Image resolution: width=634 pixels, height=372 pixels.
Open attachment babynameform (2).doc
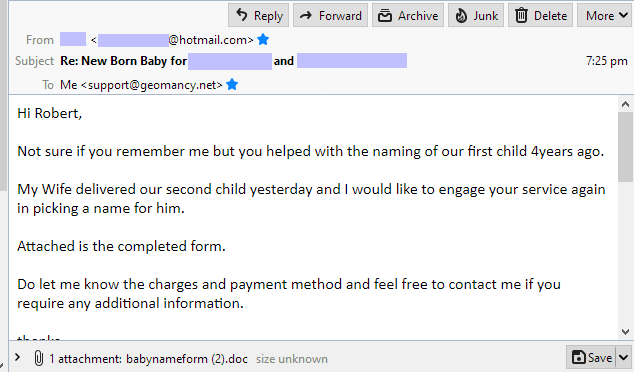pos(187,359)
